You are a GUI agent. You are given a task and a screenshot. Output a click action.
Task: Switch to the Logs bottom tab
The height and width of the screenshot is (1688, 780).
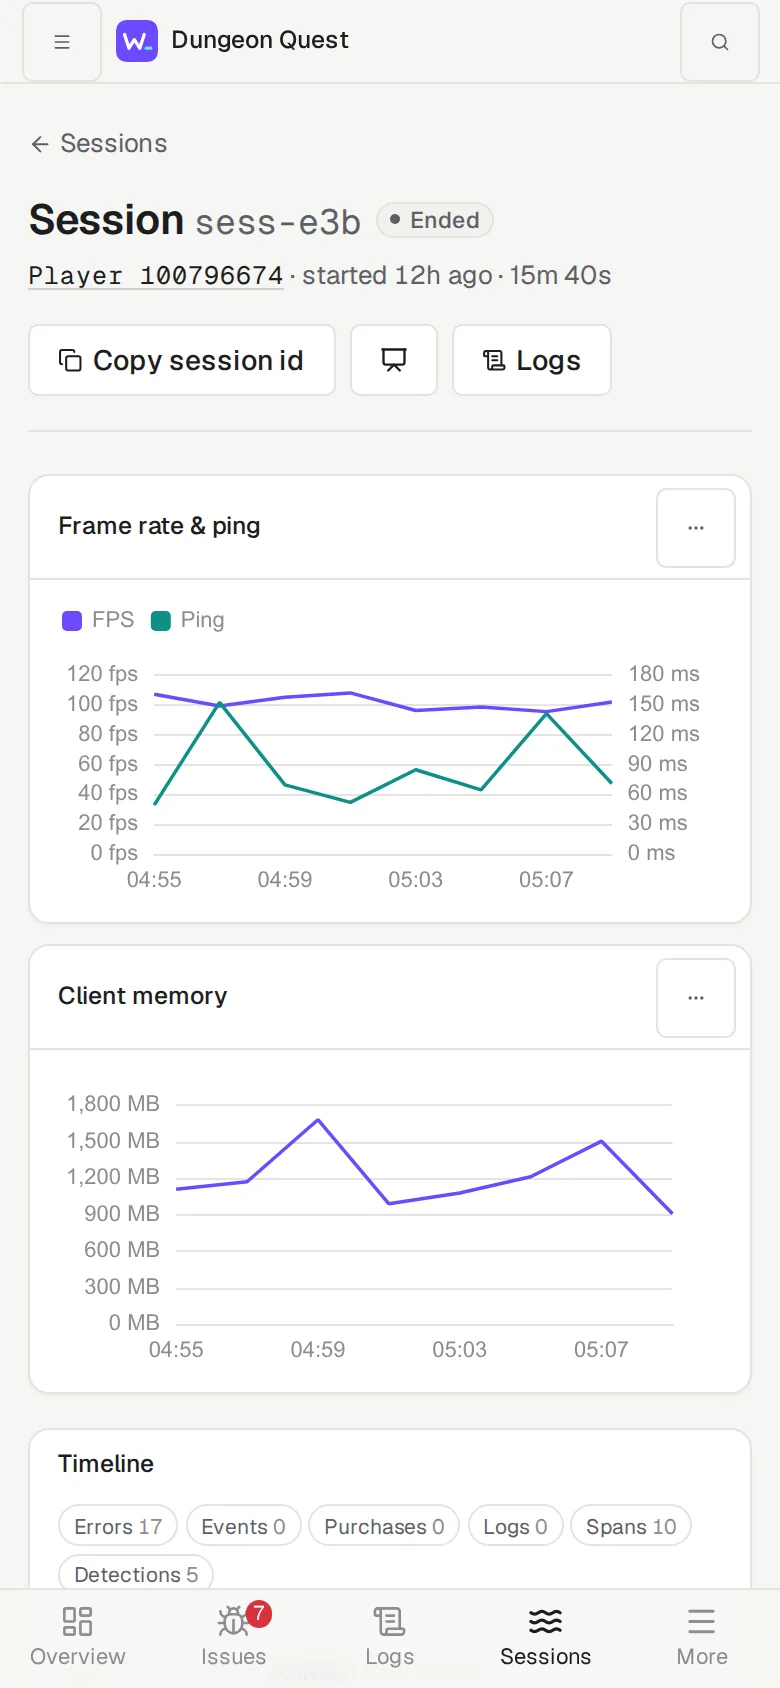coord(390,1638)
